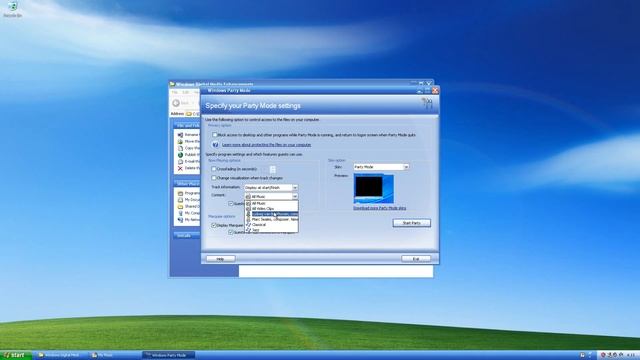Click the Start button on taskbar
This screenshot has height=360, width=640.
(x=15, y=355)
